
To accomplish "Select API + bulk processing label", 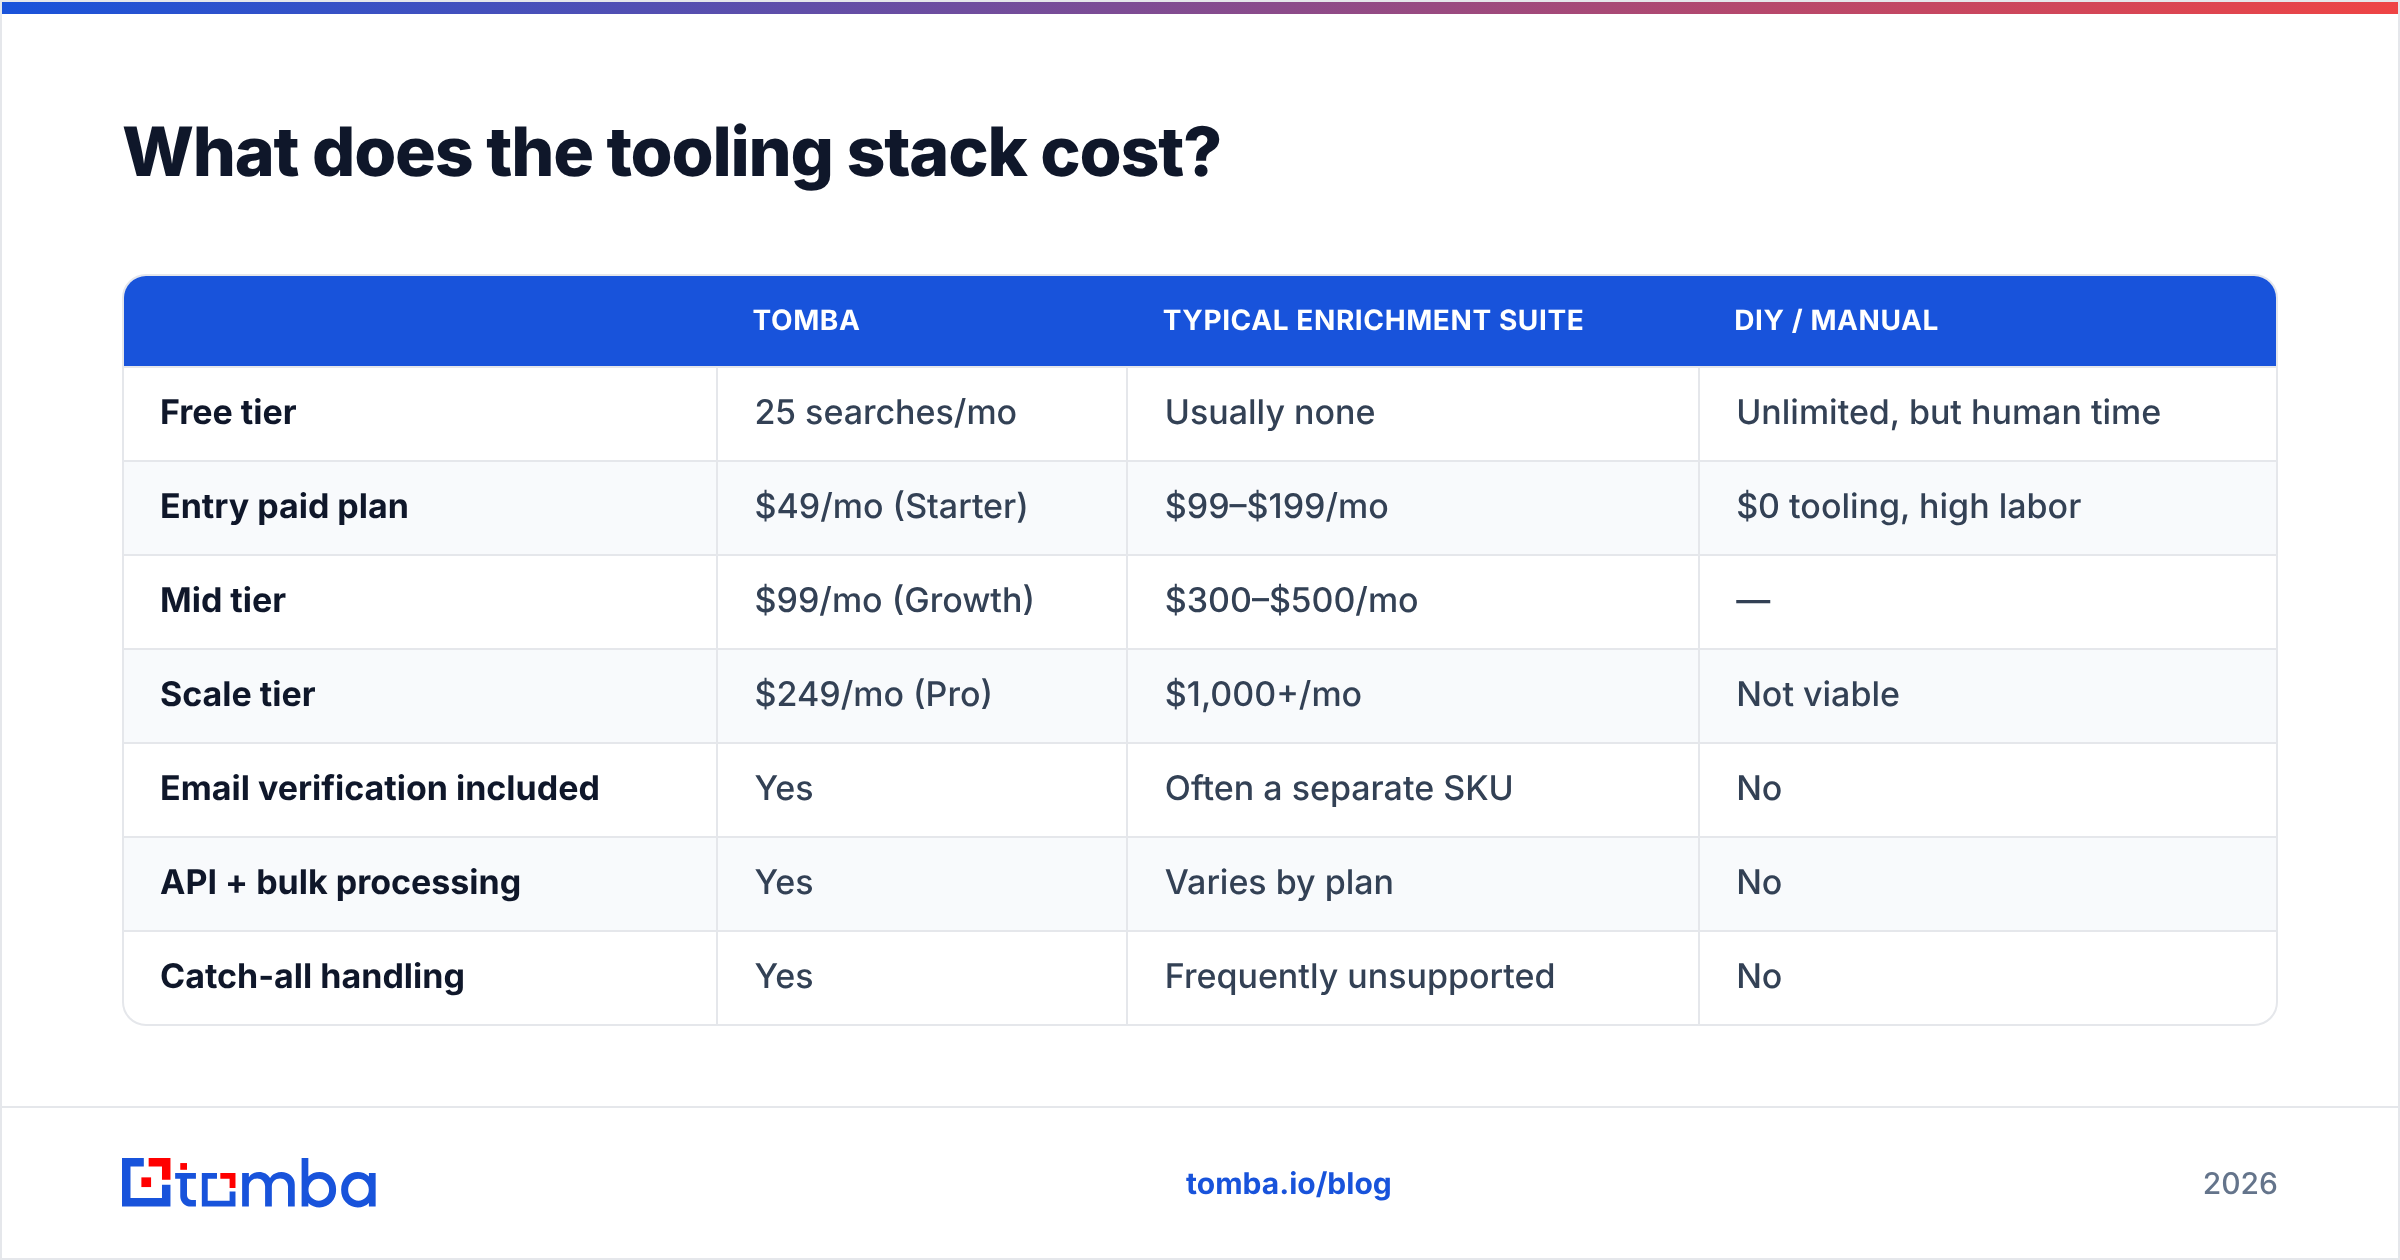I will tap(340, 883).
